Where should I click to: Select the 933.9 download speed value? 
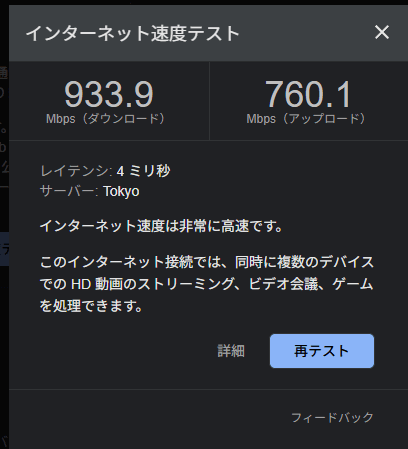(109, 94)
